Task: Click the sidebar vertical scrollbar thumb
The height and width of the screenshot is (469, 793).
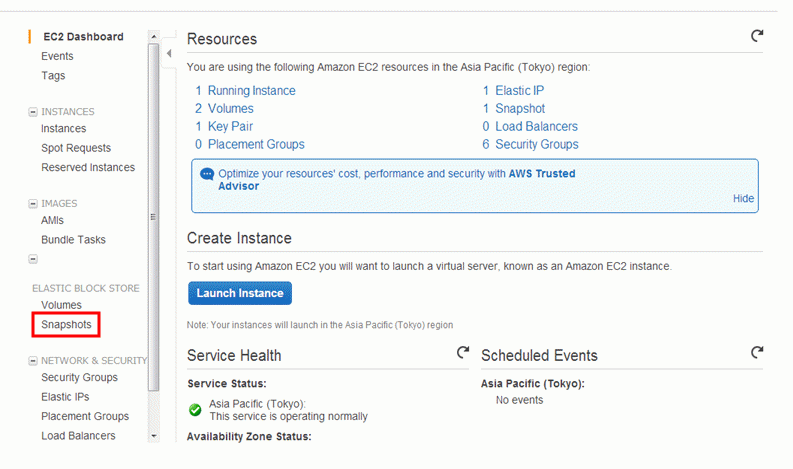Action: [x=154, y=217]
